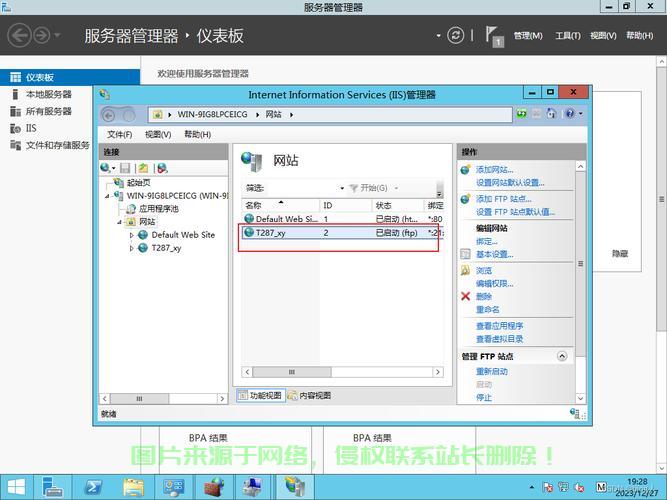Screen dimensions: 667x500
Task: Select the T287_xy row in sites list
Action: pyautogui.click(x=343, y=233)
